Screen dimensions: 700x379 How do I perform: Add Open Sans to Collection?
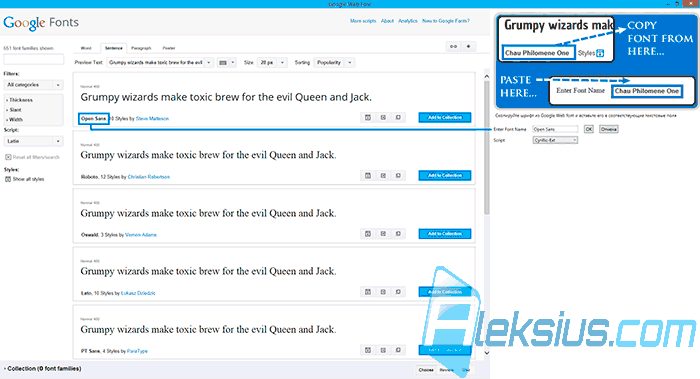point(445,117)
